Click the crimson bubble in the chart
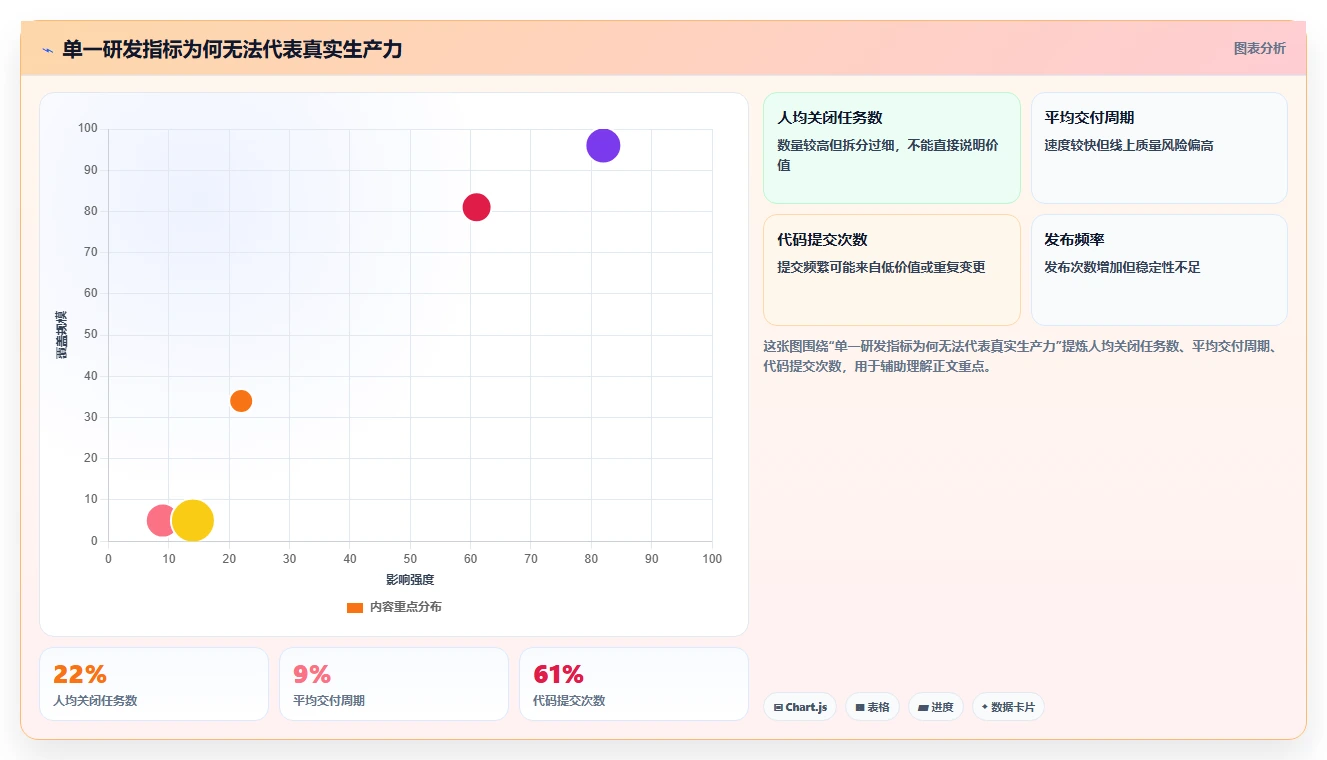 pyautogui.click(x=477, y=207)
